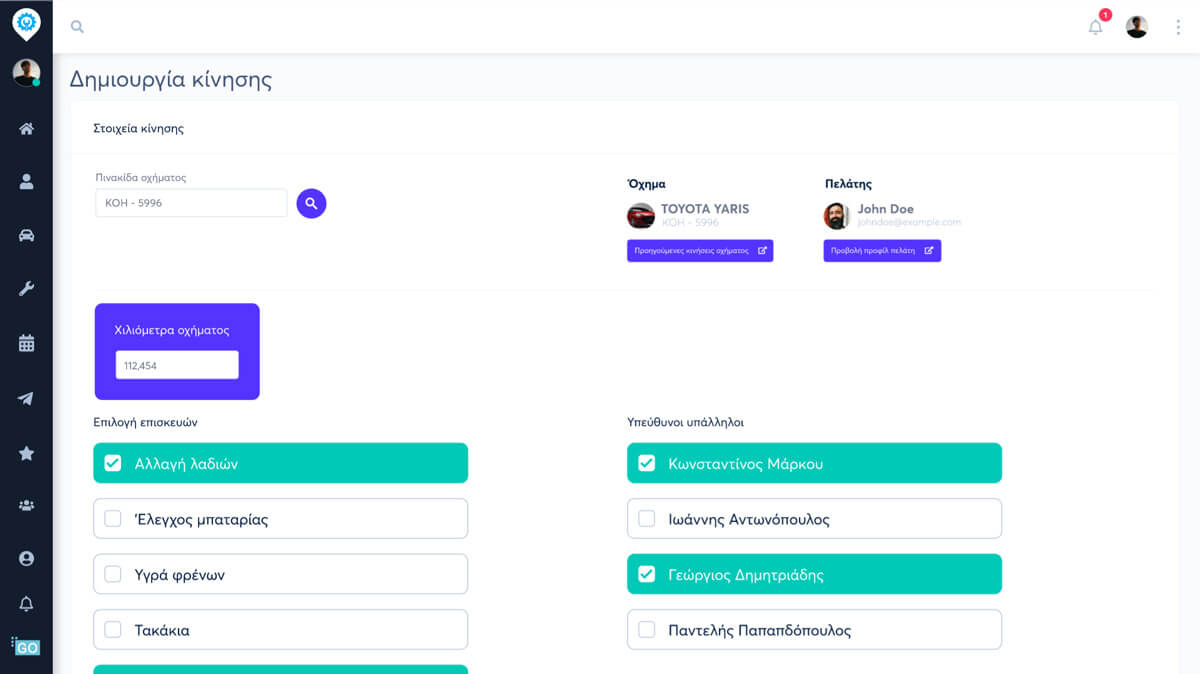
Task: Click the Χιλιόμετρα οχήματος input field
Action: pyautogui.click(x=176, y=364)
